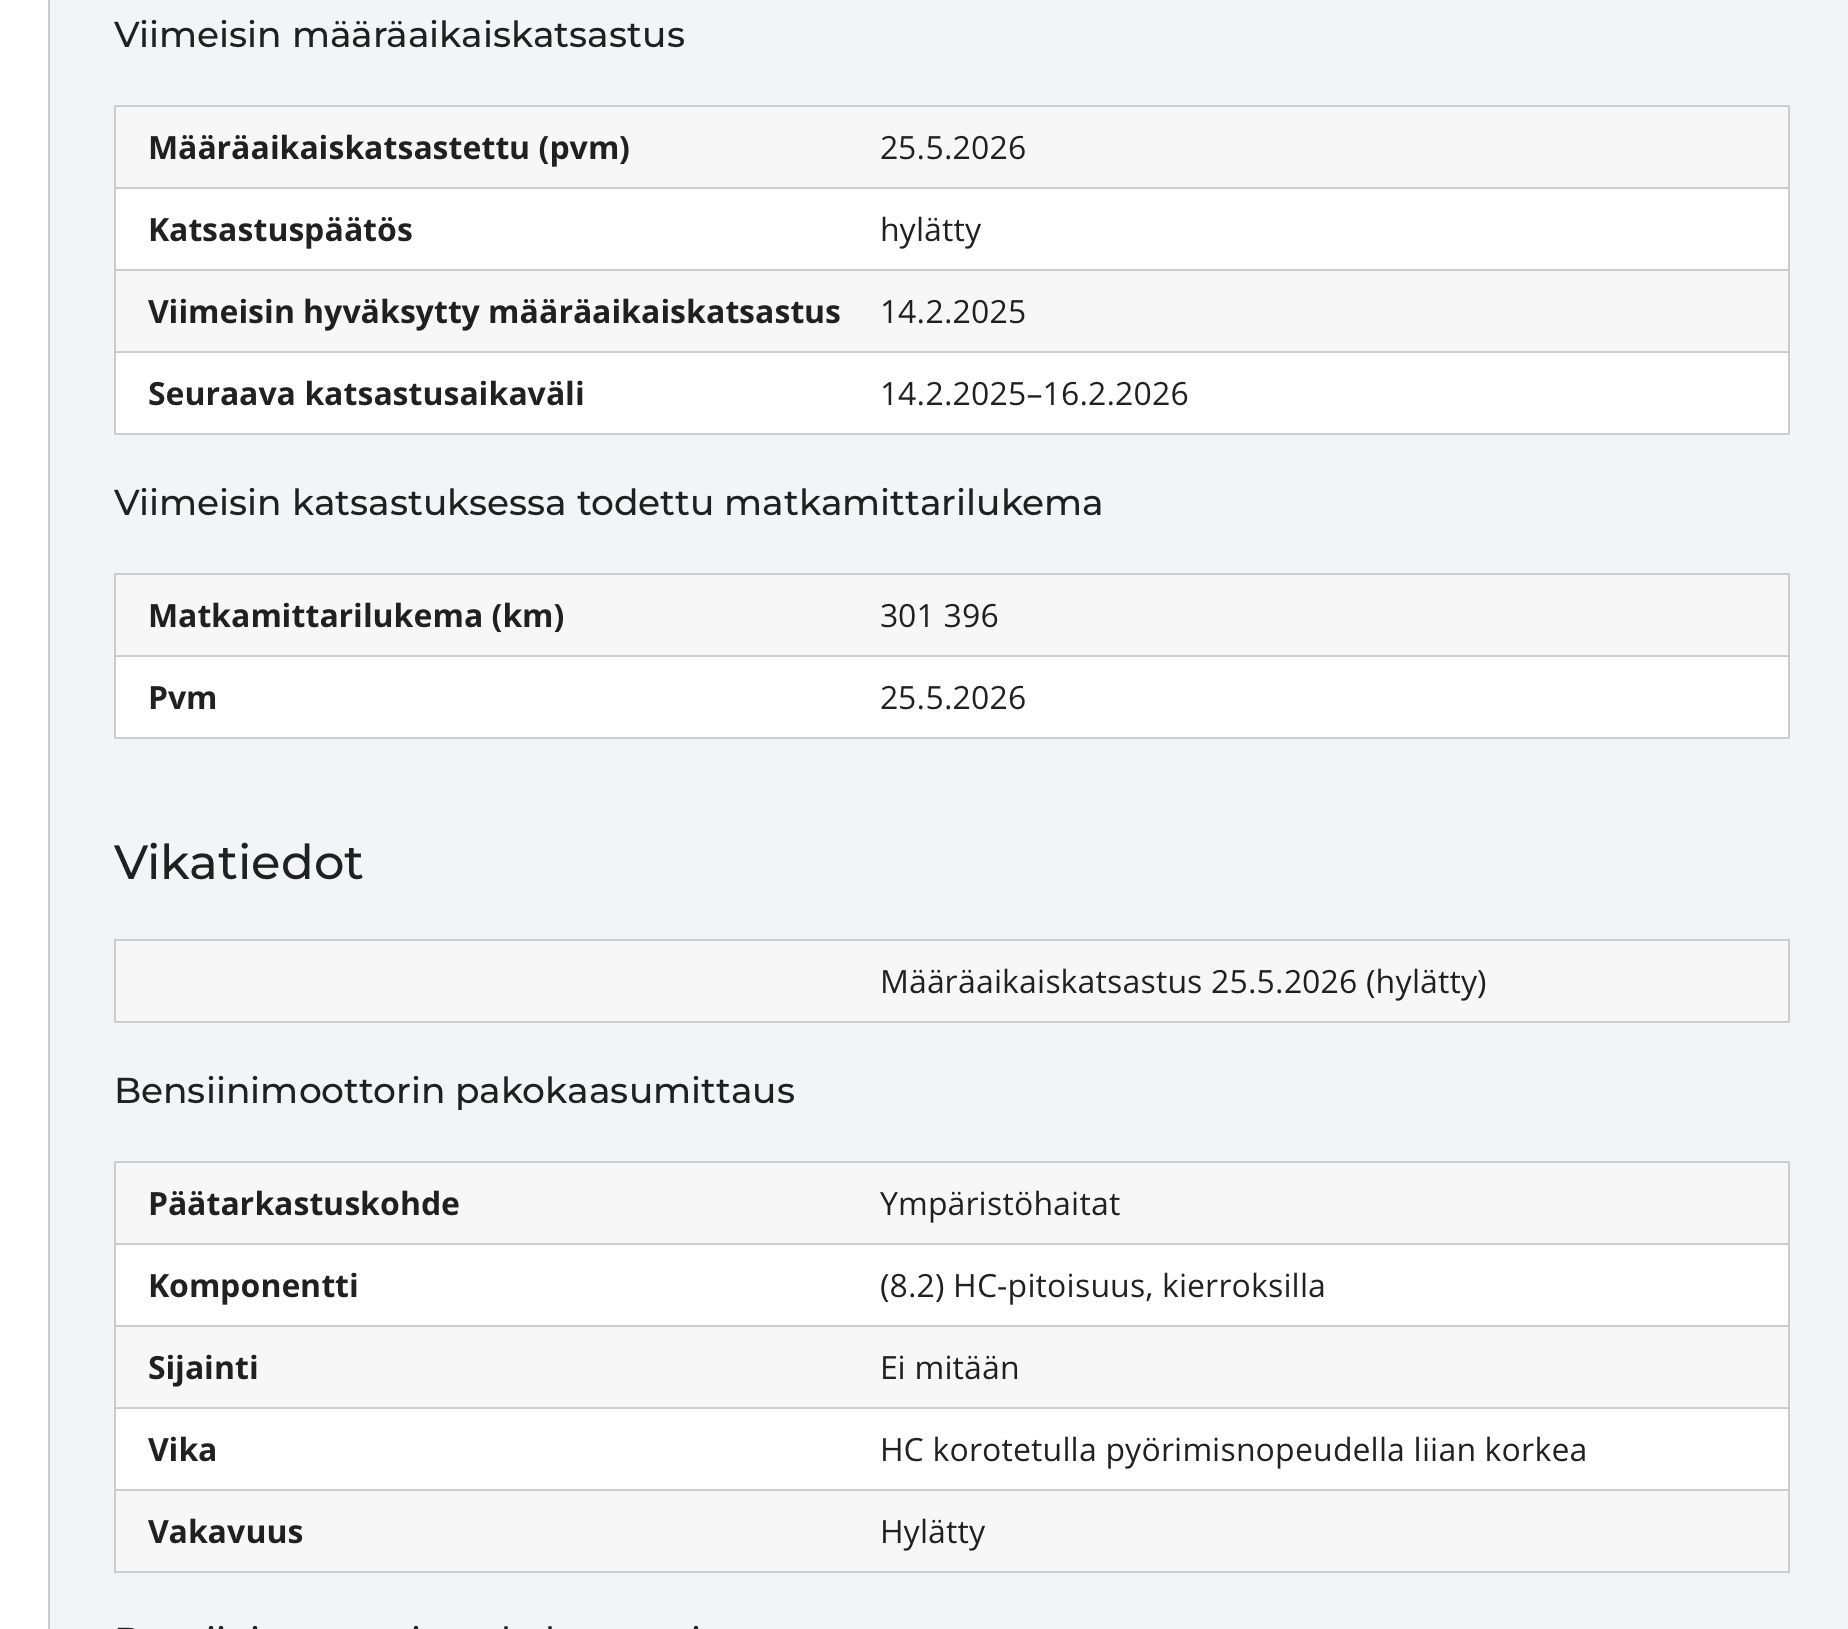The width and height of the screenshot is (1848, 1629).
Task: Click the odometer reading 301 396
Action: 939,616
